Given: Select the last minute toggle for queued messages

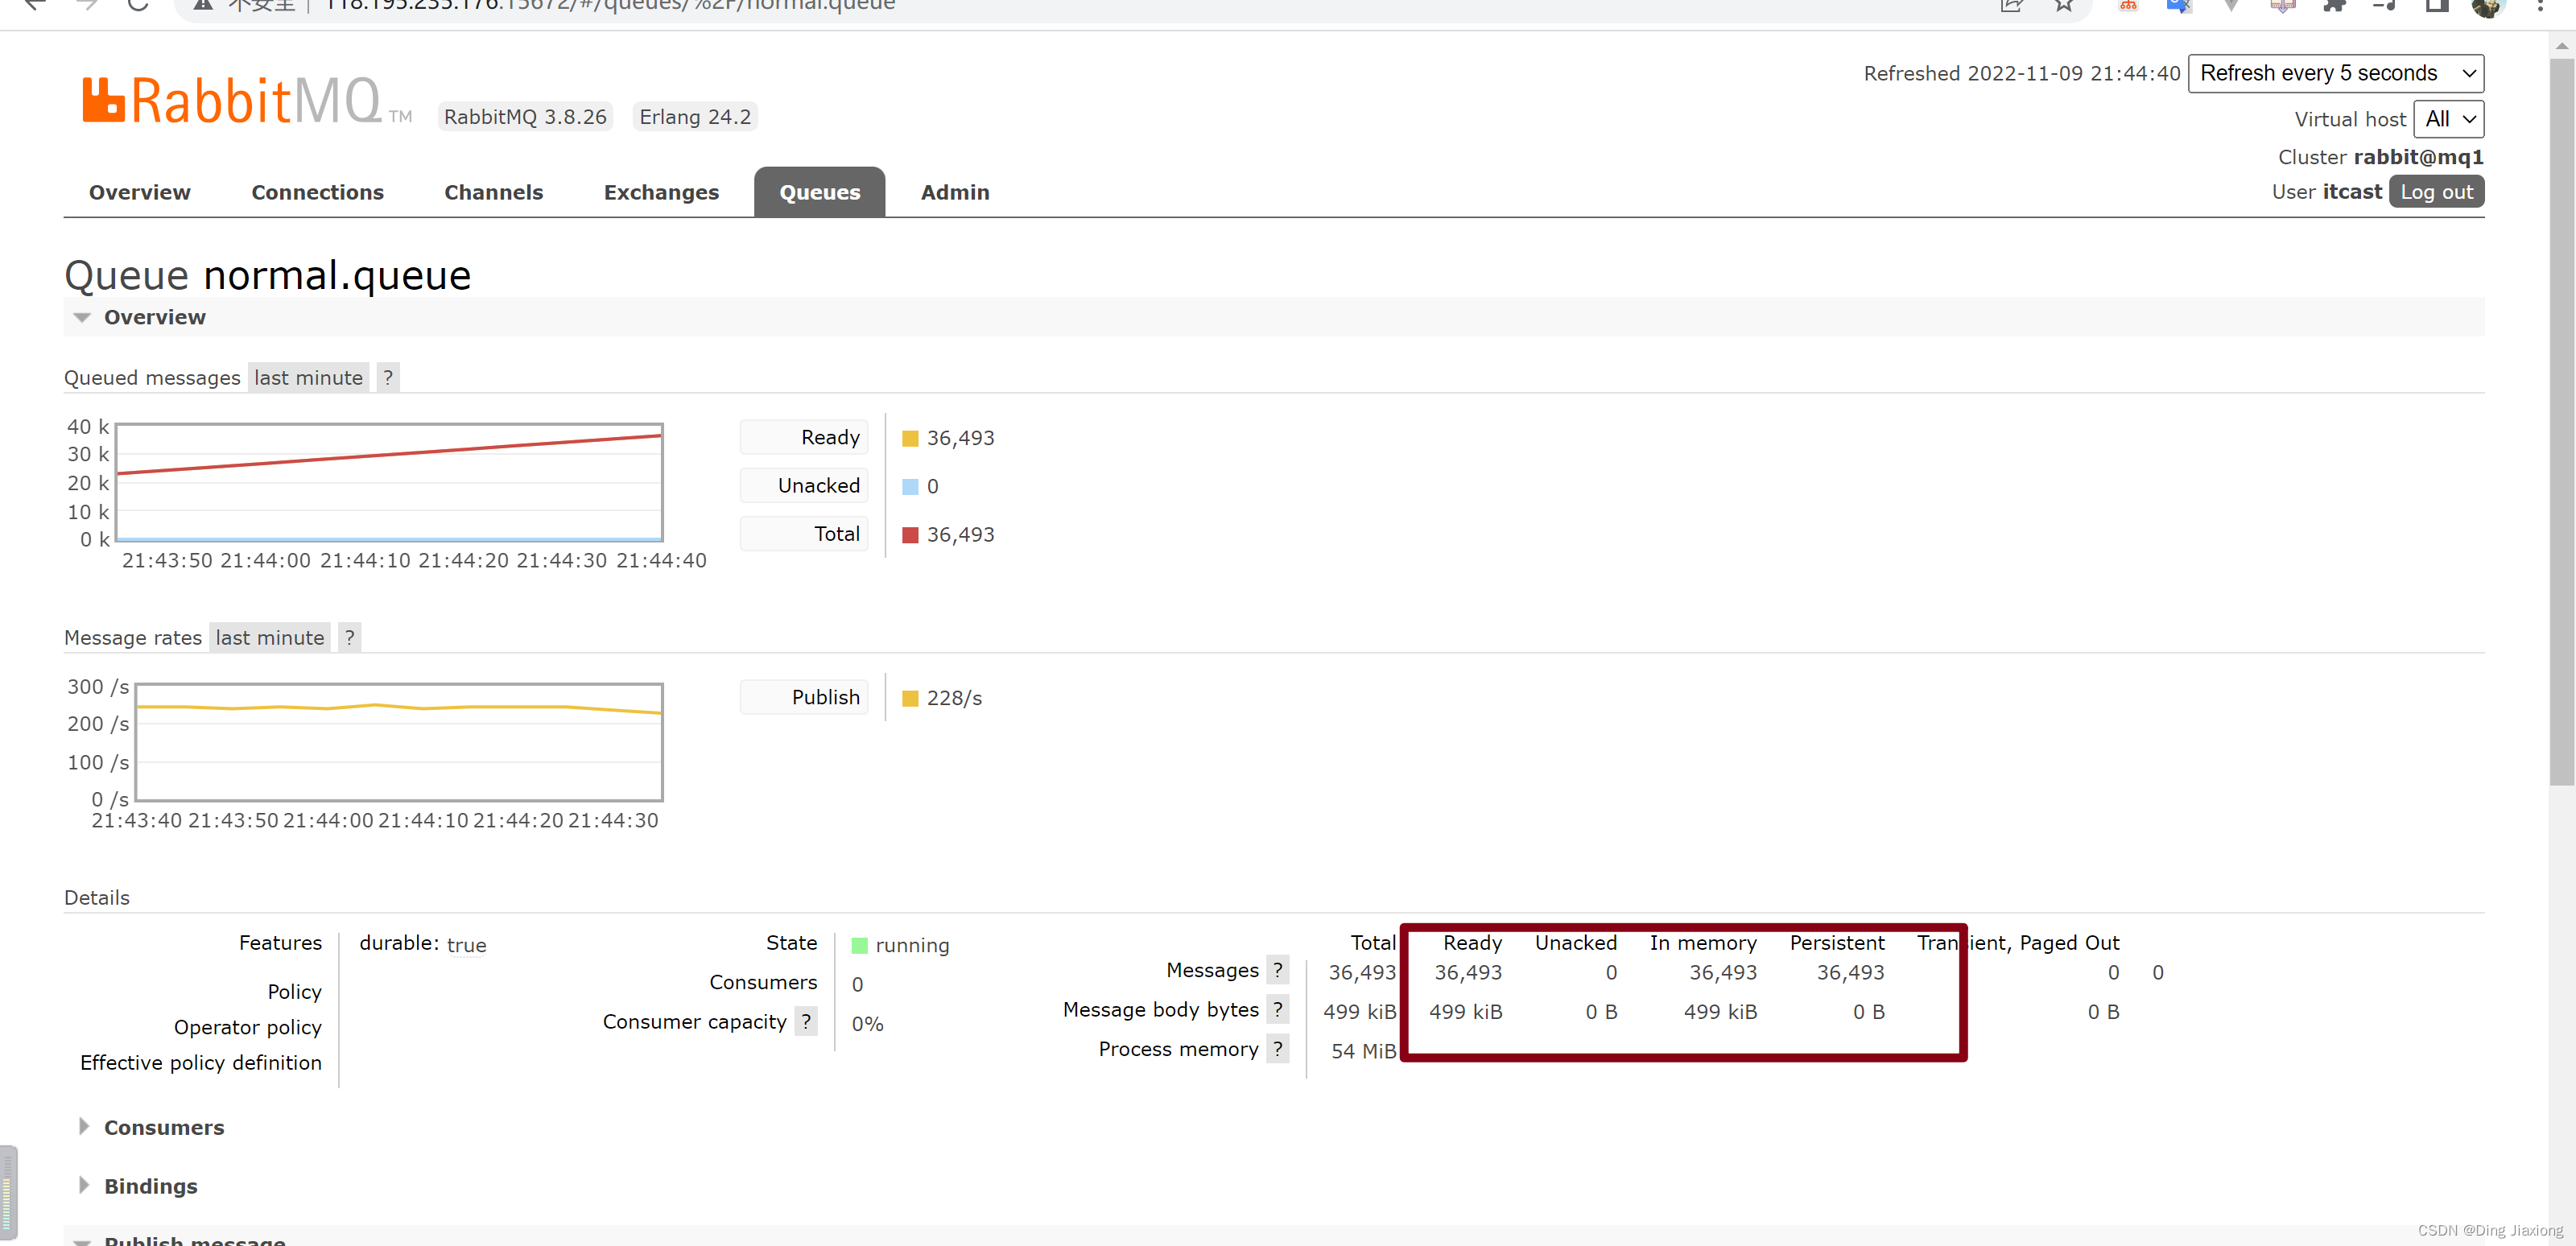Looking at the screenshot, I should (308, 376).
